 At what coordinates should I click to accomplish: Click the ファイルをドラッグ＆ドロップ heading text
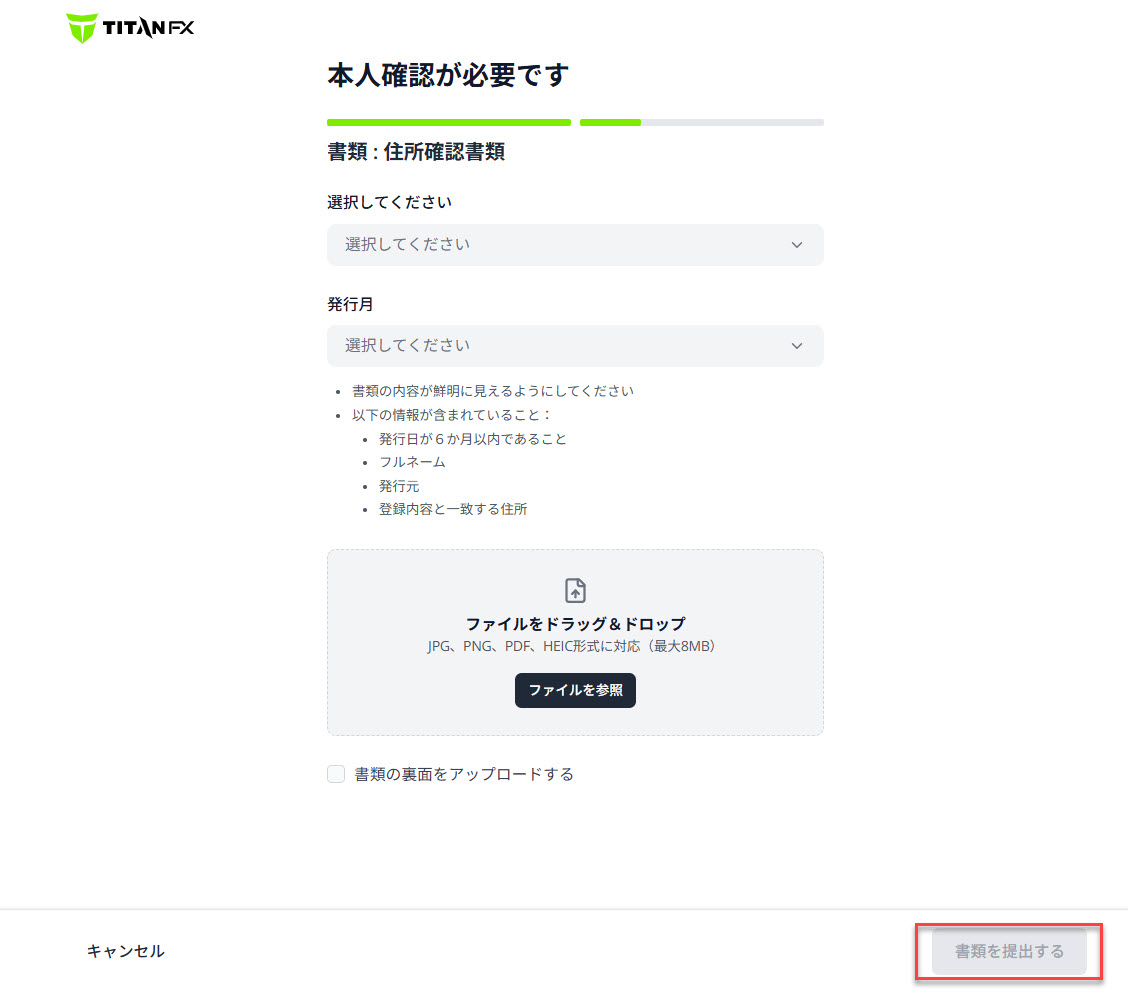575,624
